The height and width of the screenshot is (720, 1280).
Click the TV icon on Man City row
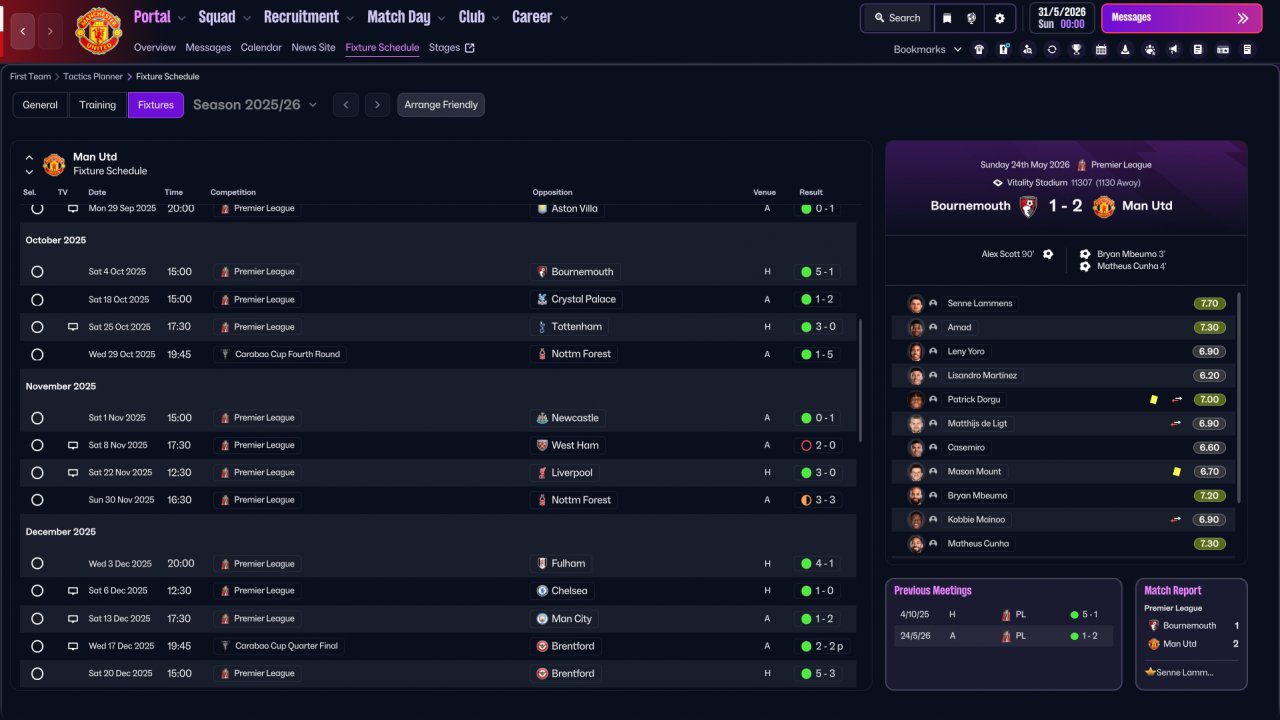coord(73,619)
